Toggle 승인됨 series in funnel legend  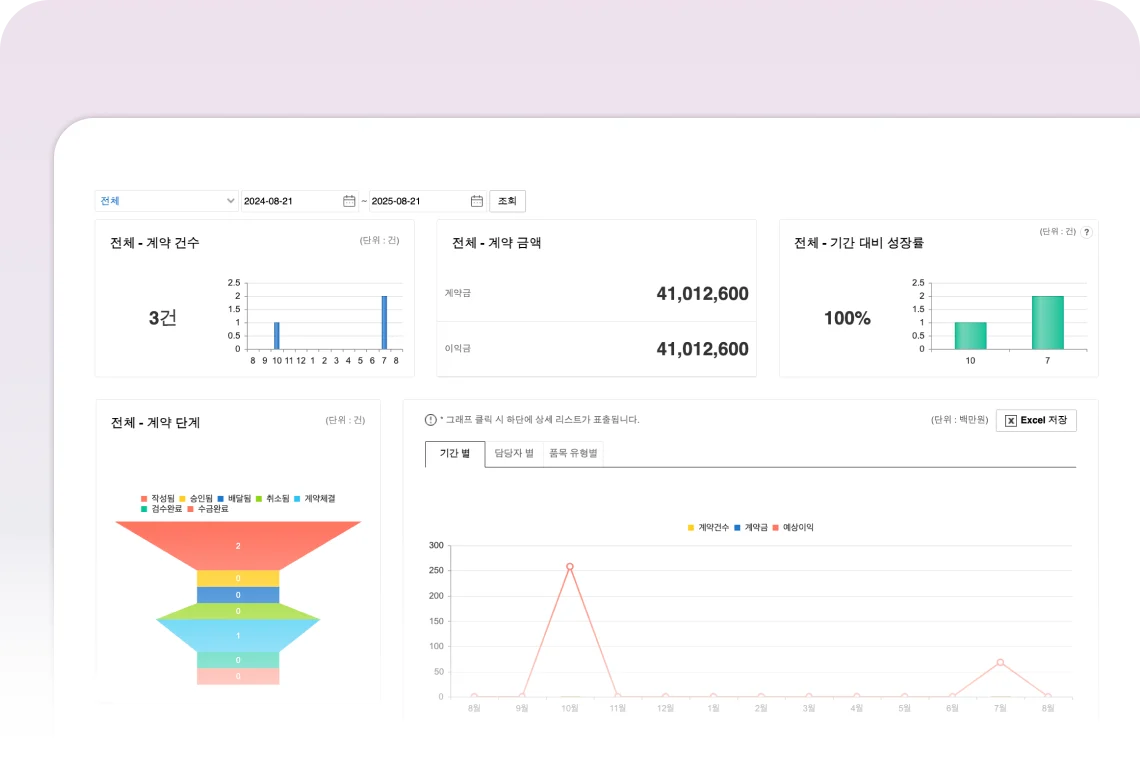194,498
